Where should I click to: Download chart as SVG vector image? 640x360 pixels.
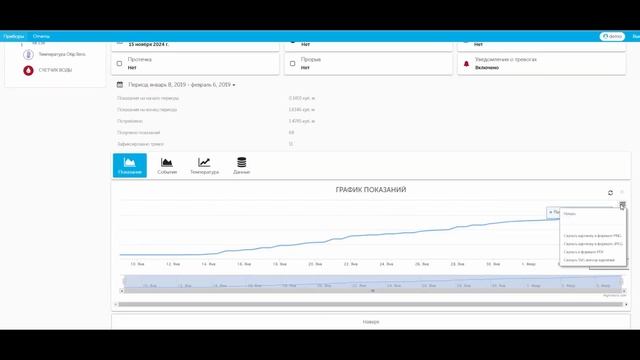point(589,260)
